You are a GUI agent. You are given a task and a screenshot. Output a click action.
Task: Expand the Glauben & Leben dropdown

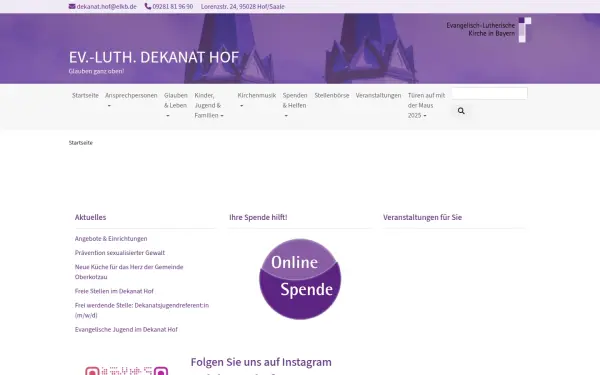(x=176, y=105)
